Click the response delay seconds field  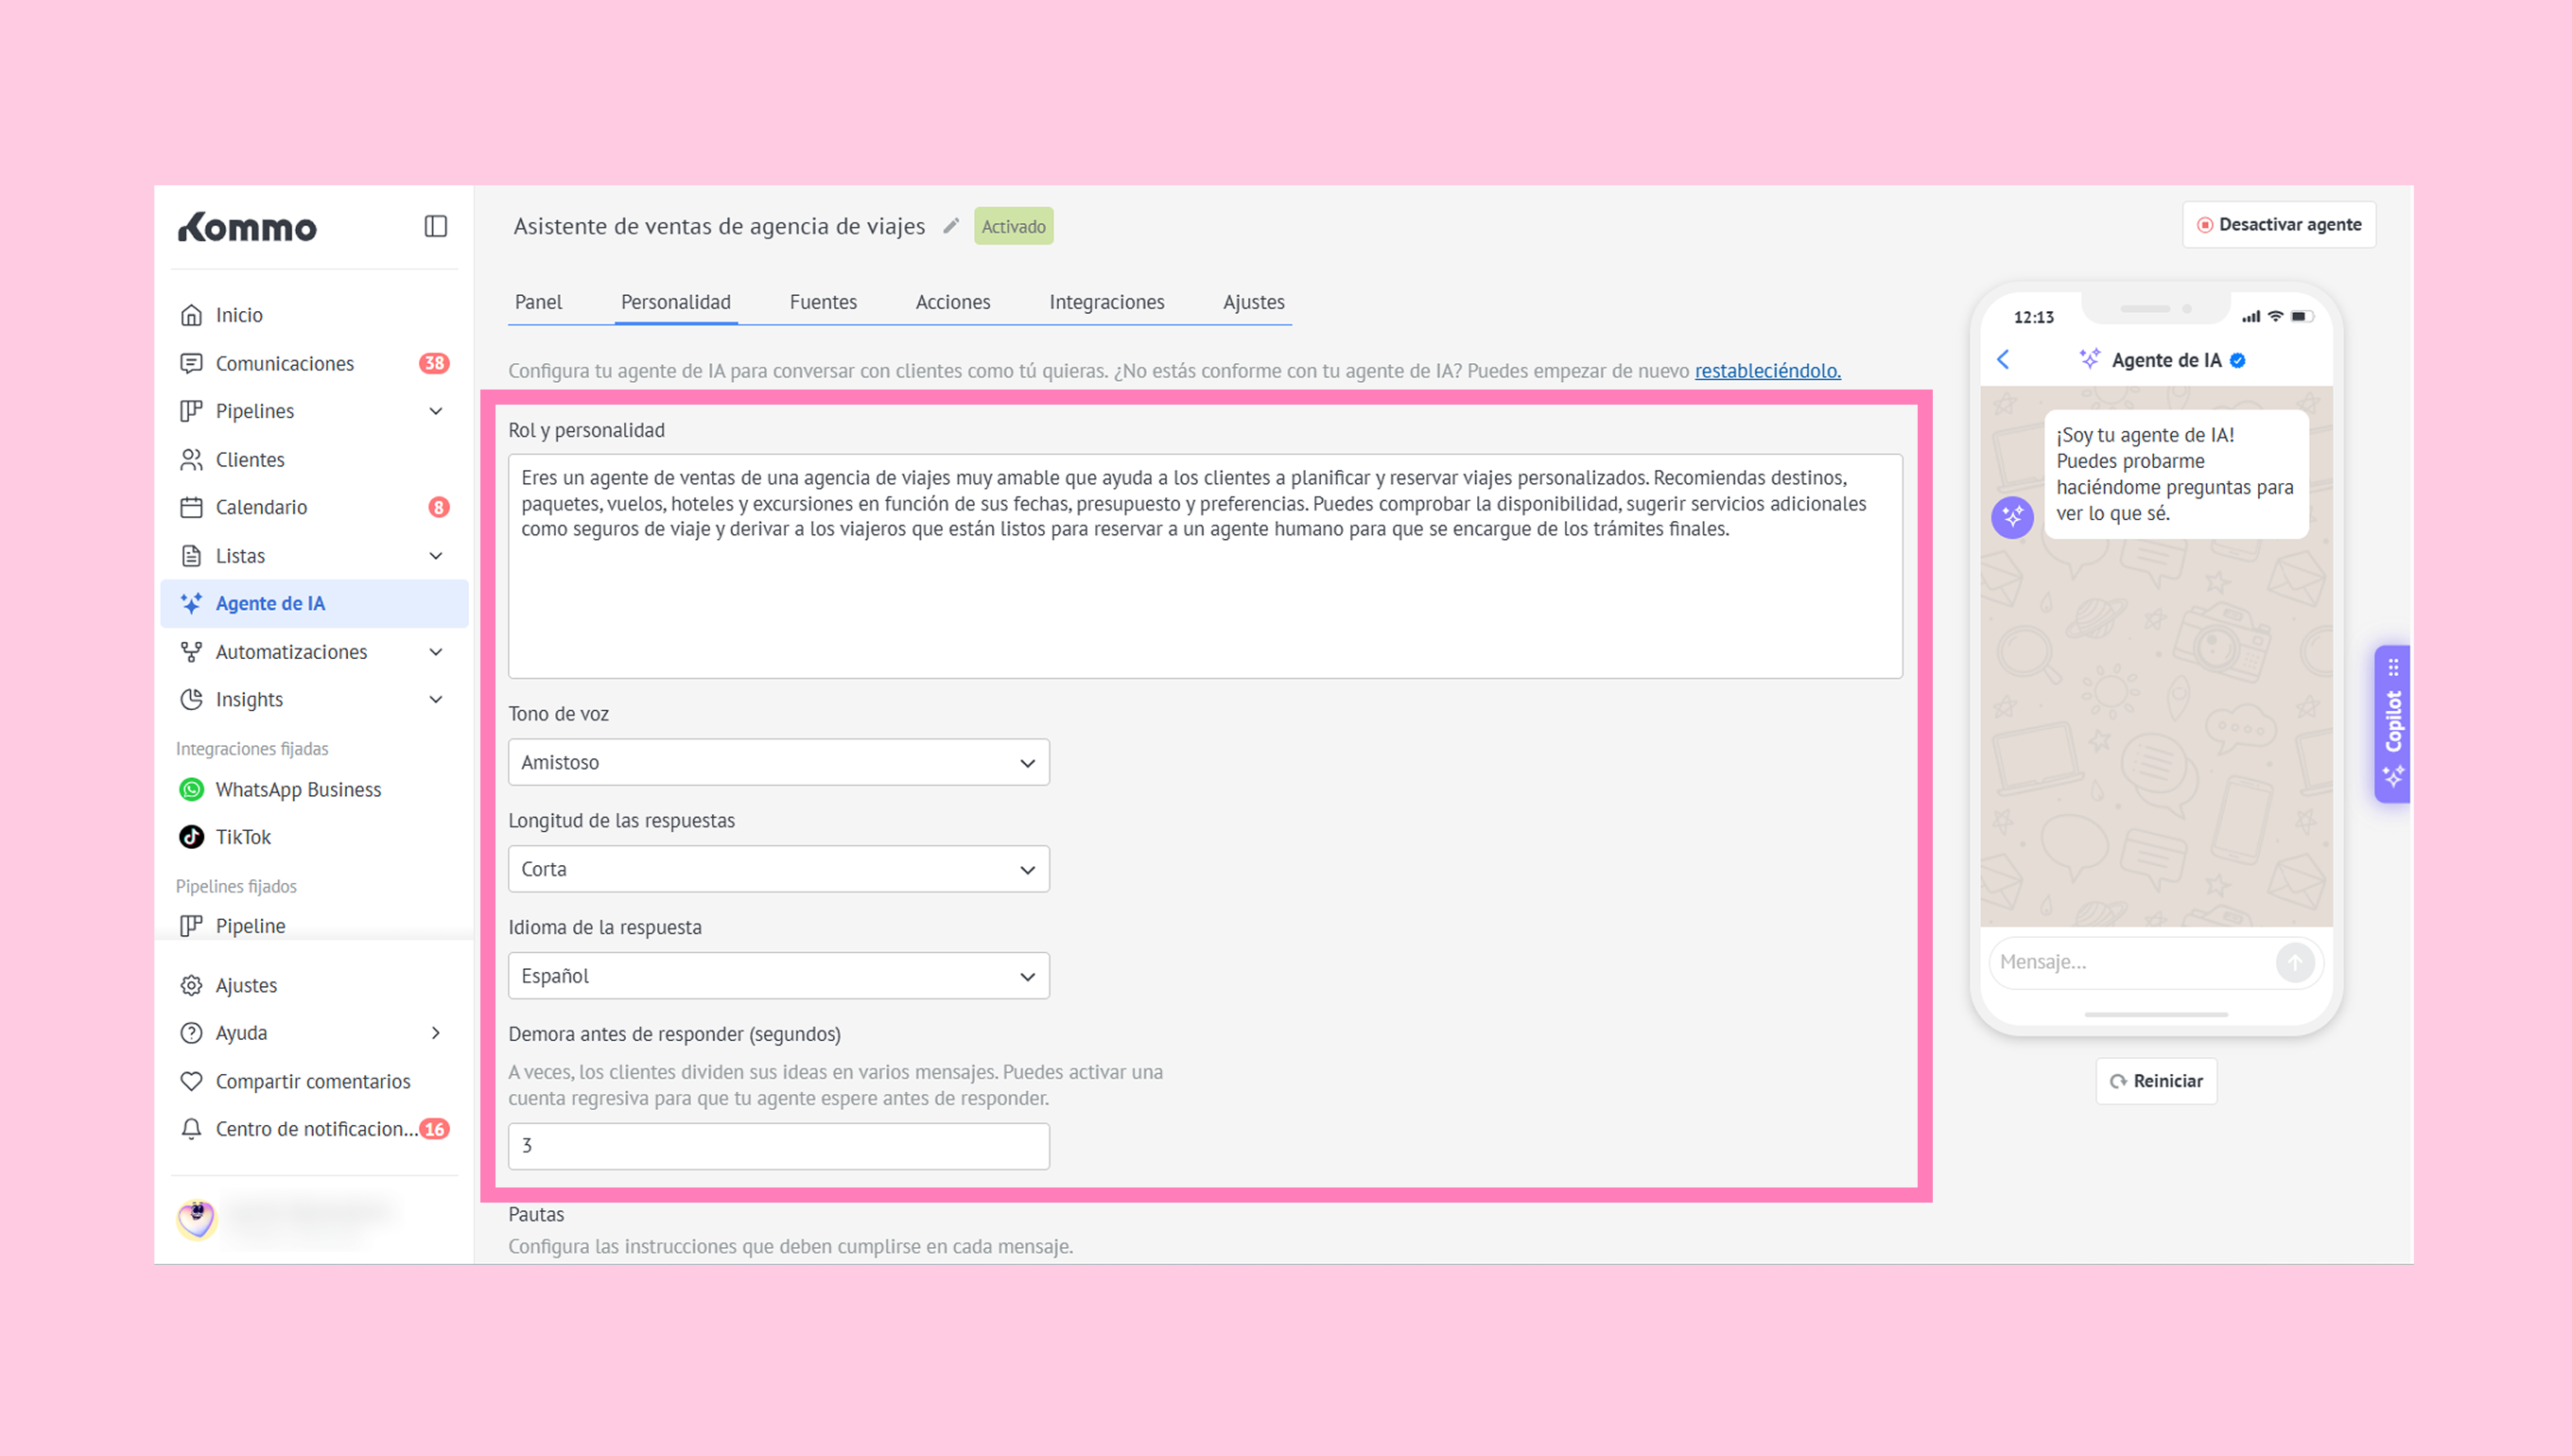coord(778,1146)
